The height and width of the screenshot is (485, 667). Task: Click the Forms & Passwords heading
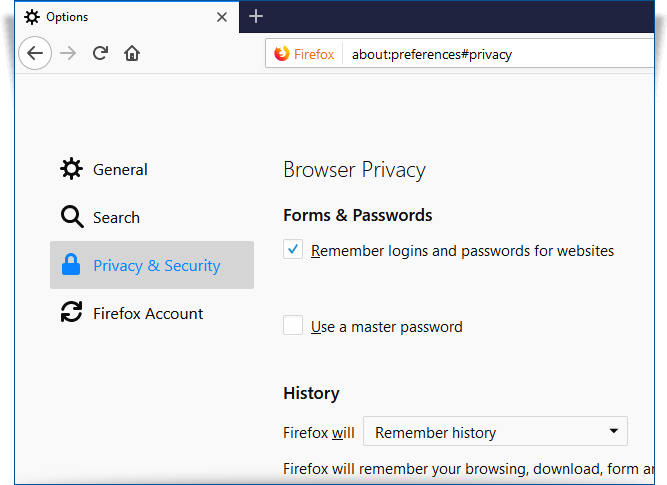[358, 215]
